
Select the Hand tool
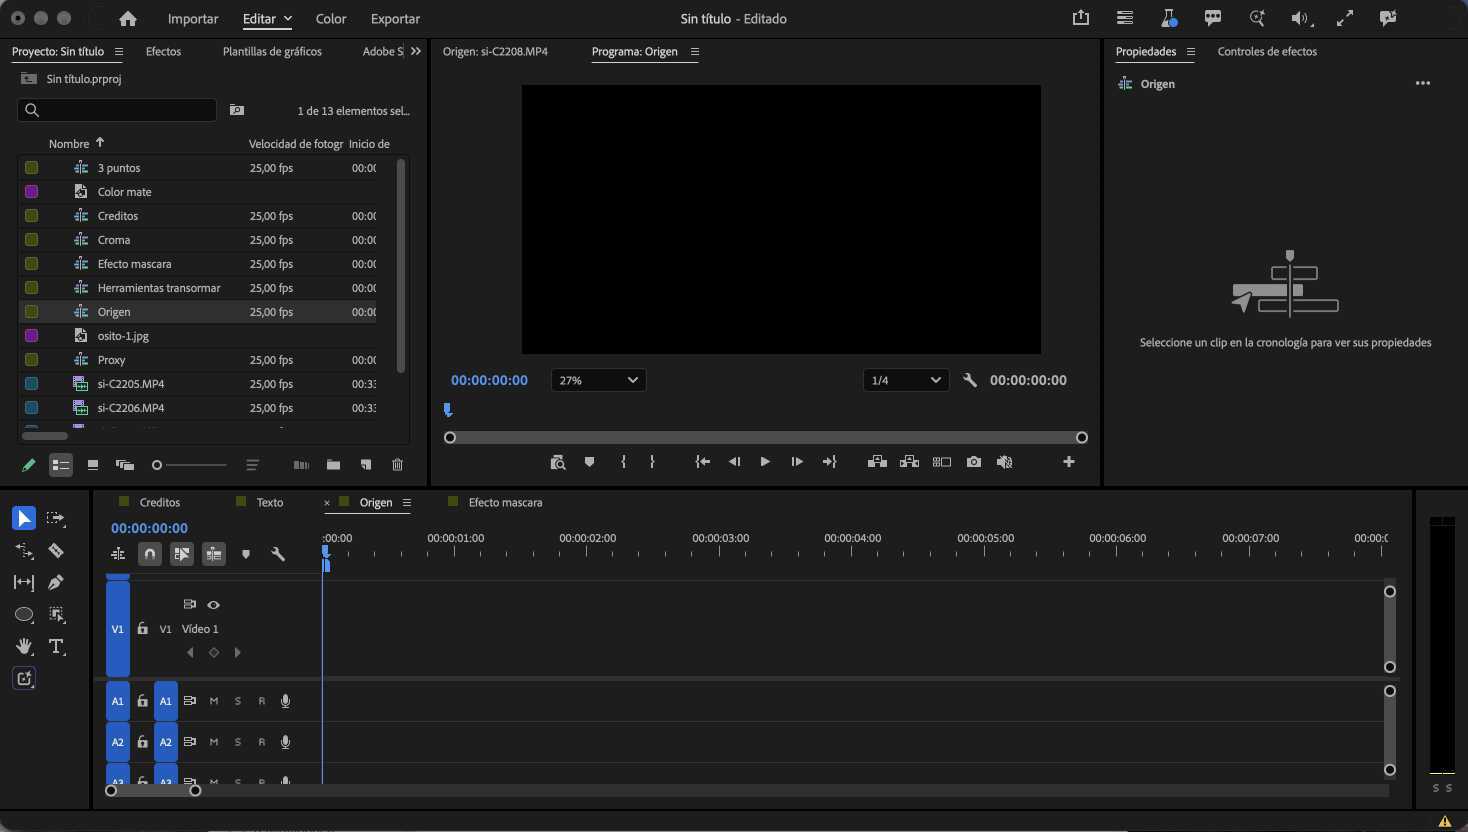pyautogui.click(x=24, y=647)
